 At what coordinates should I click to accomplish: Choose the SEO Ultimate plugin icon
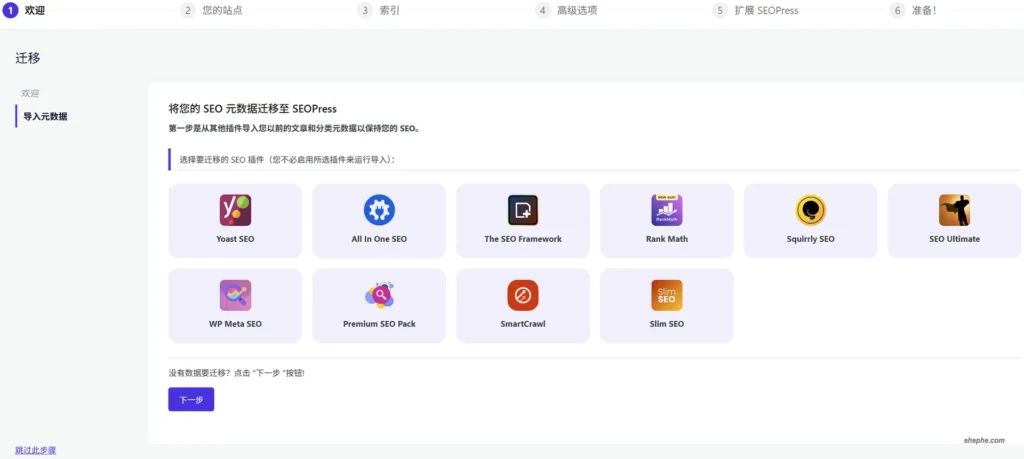(x=954, y=210)
